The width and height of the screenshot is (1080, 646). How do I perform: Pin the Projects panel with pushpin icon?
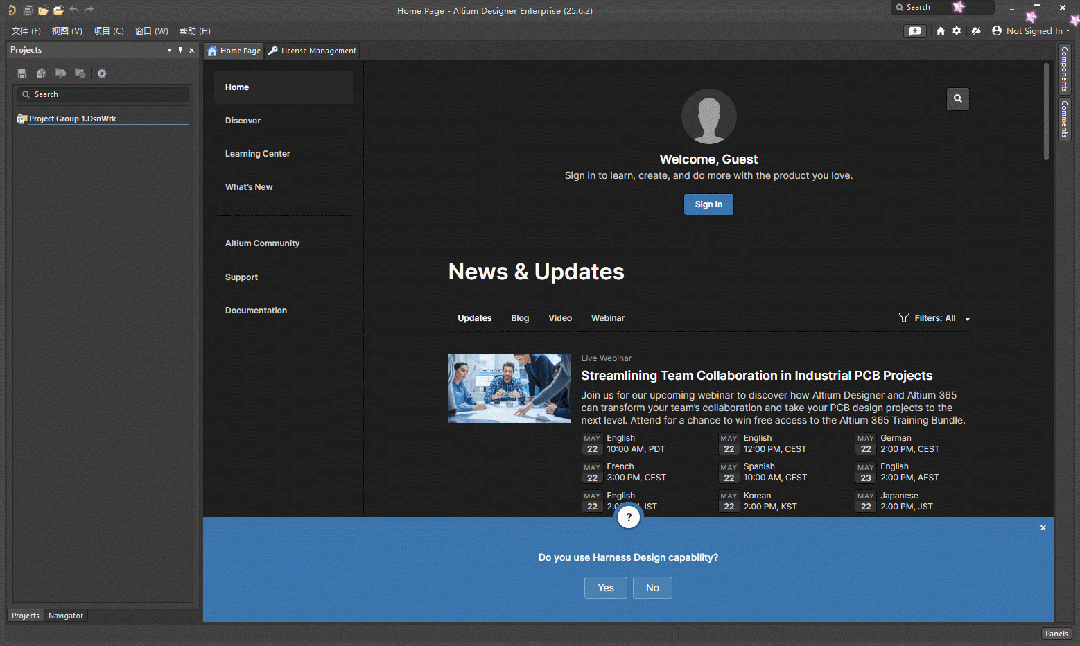[180, 50]
